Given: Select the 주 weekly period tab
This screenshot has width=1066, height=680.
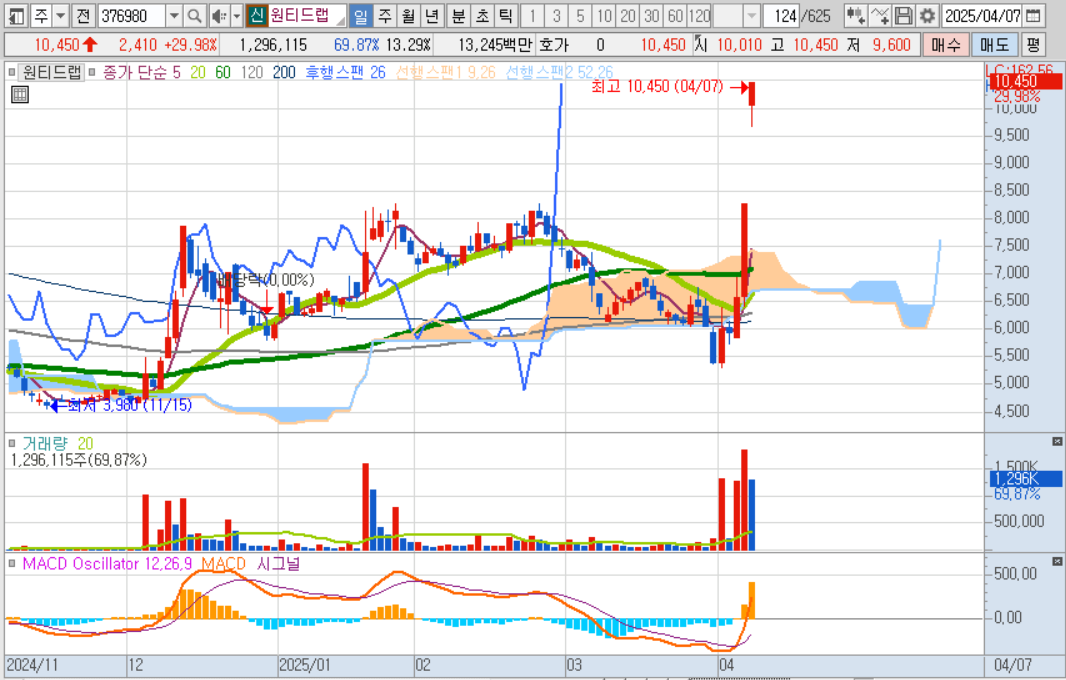Looking at the screenshot, I should click(x=384, y=15).
